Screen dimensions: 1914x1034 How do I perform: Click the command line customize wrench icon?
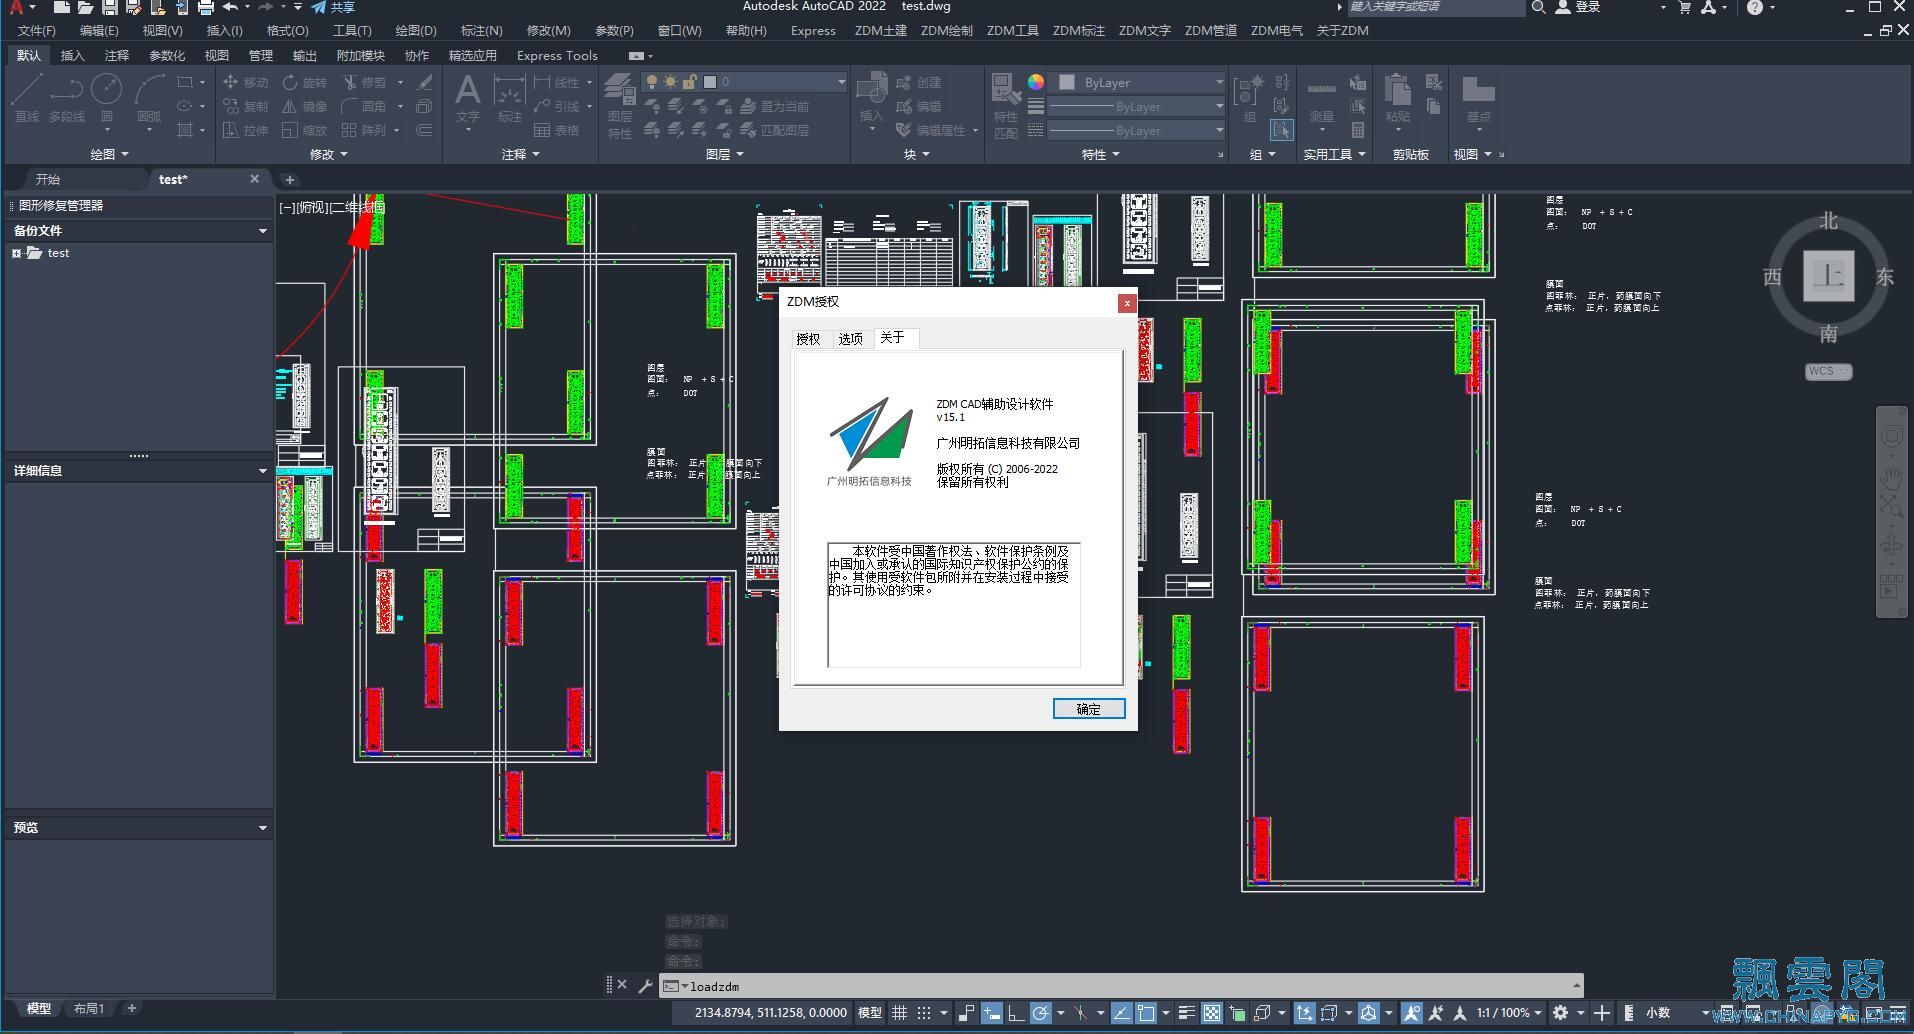645,985
